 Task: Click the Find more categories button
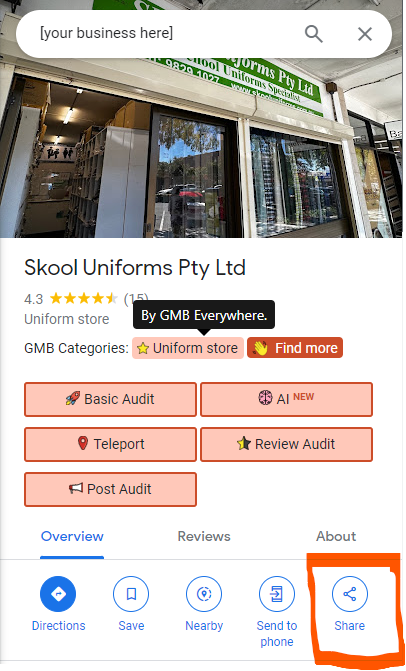click(295, 348)
